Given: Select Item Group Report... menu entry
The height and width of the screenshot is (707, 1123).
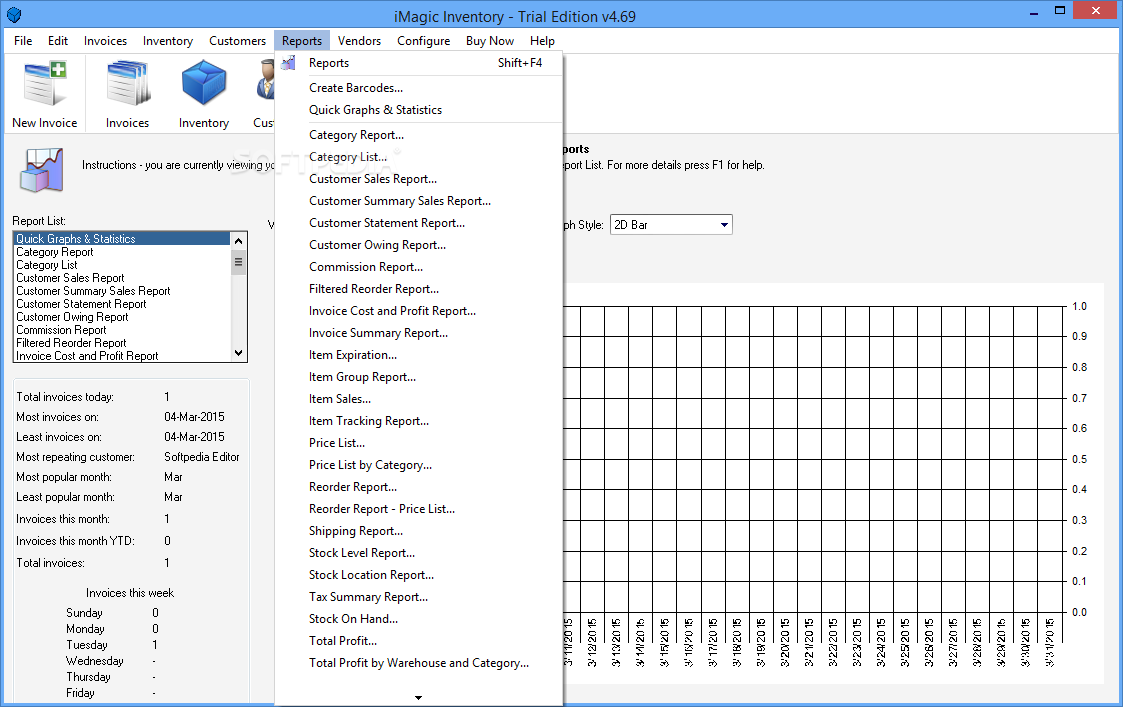Looking at the screenshot, I should click(419, 377).
